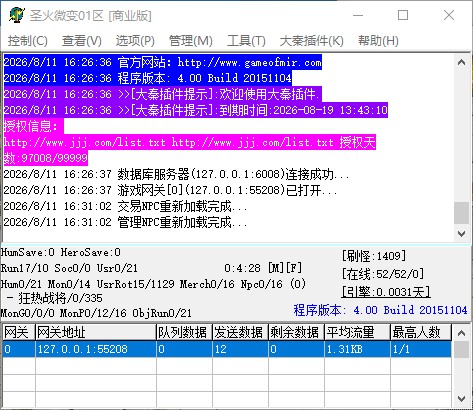The width and height of the screenshot is (473, 410).
Task: Maximize the 圣火微变01区 window
Action: (403, 15)
